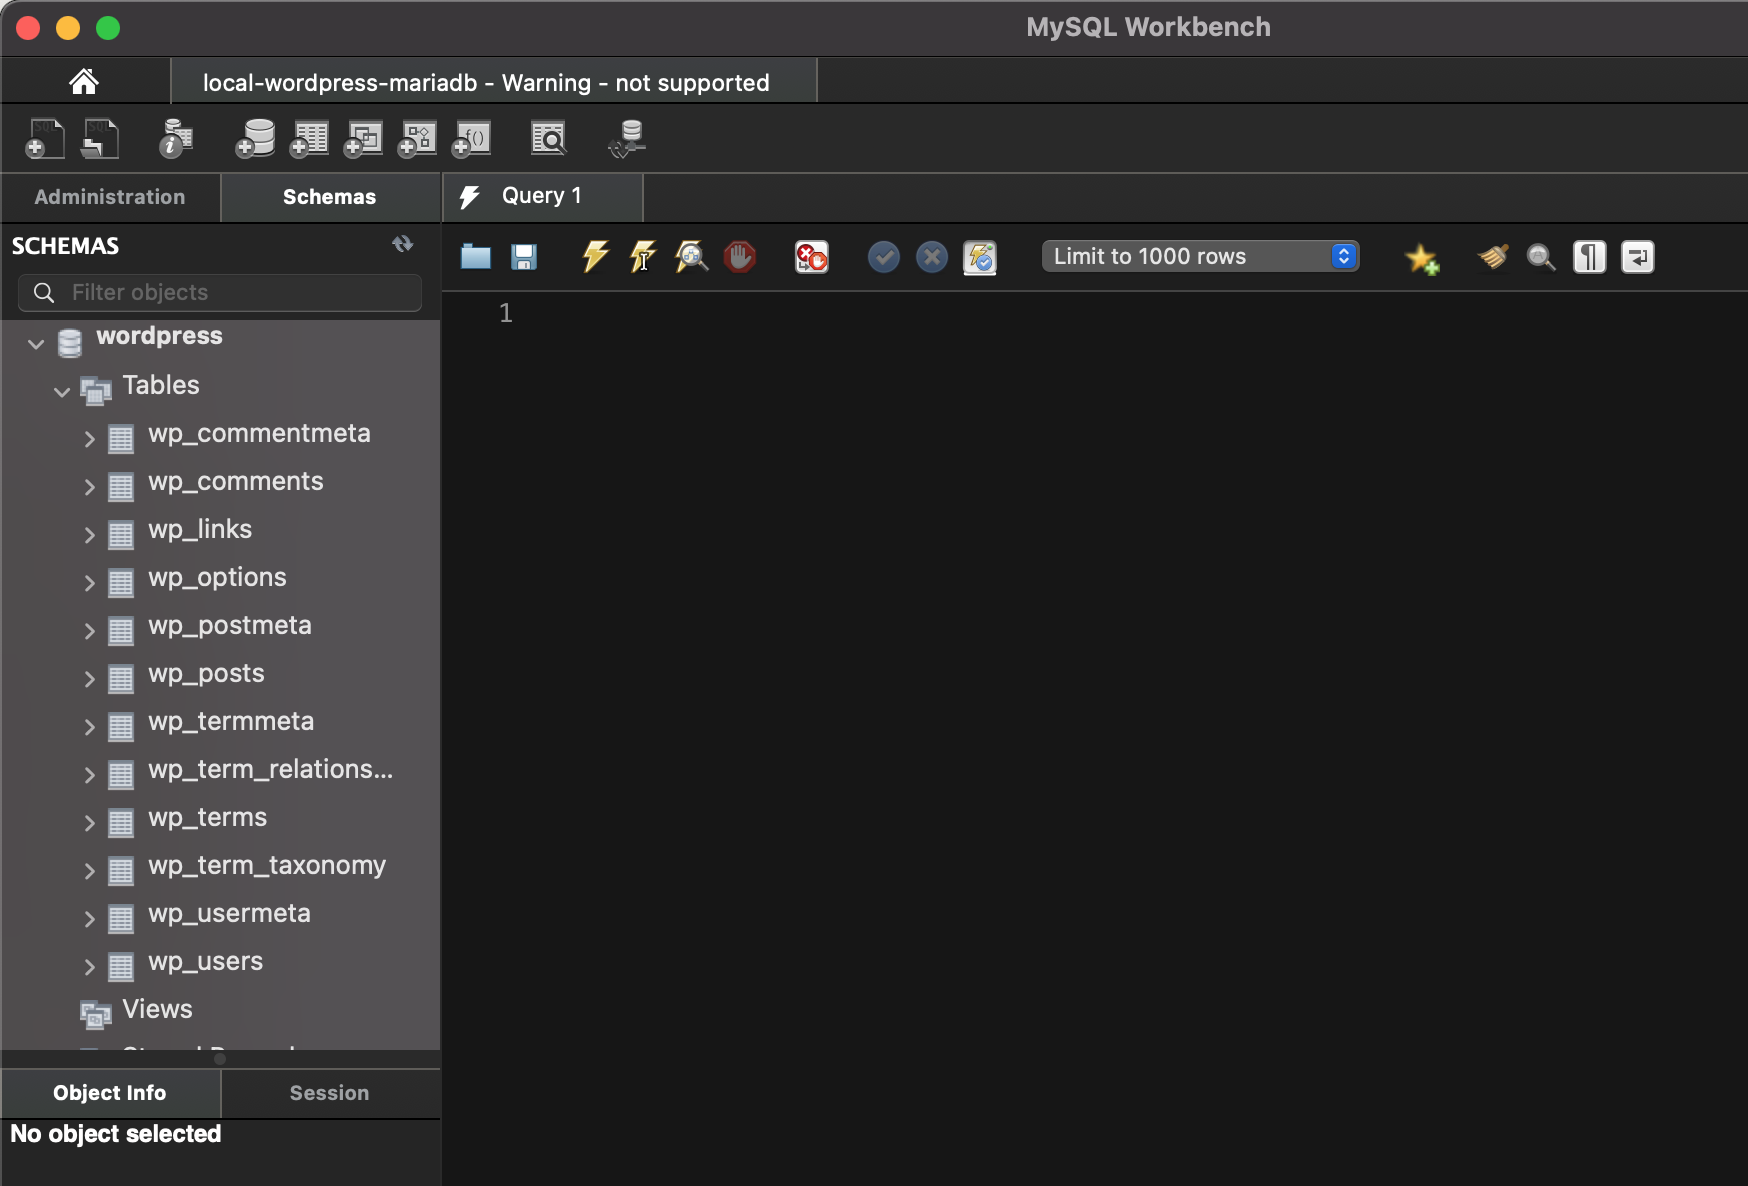This screenshot has height=1186, width=1748.
Task: Switch to the Session tab
Action: [329, 1093]
